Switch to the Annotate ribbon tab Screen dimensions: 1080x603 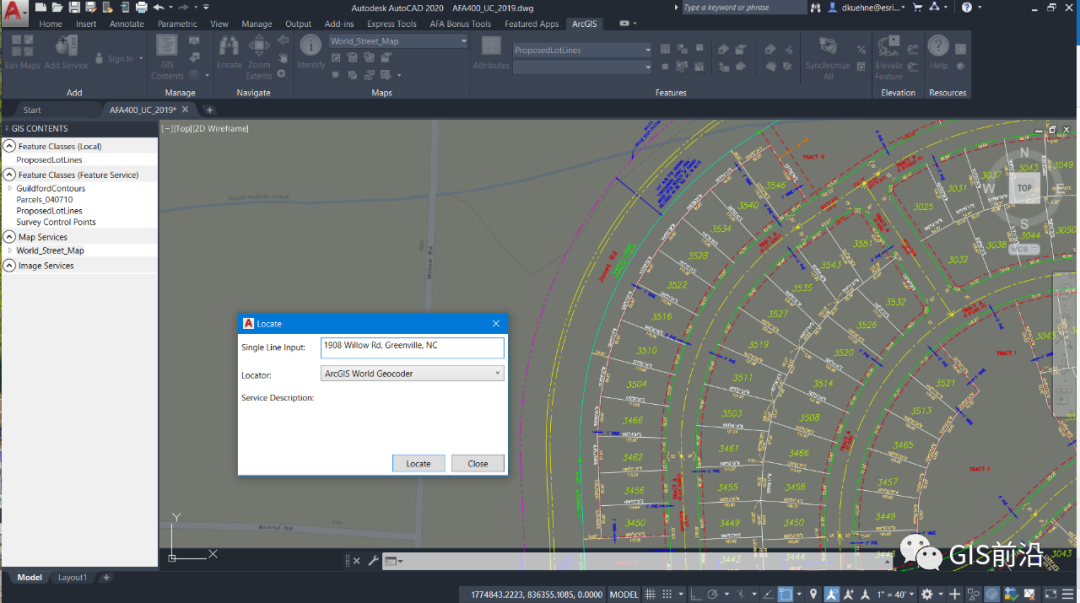126,24
